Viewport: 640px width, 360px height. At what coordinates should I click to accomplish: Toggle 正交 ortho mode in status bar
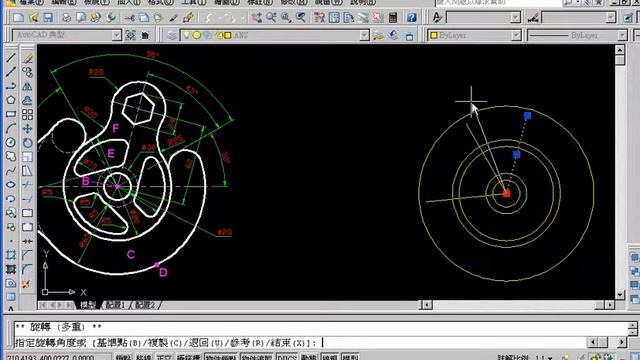click(164, 358)
